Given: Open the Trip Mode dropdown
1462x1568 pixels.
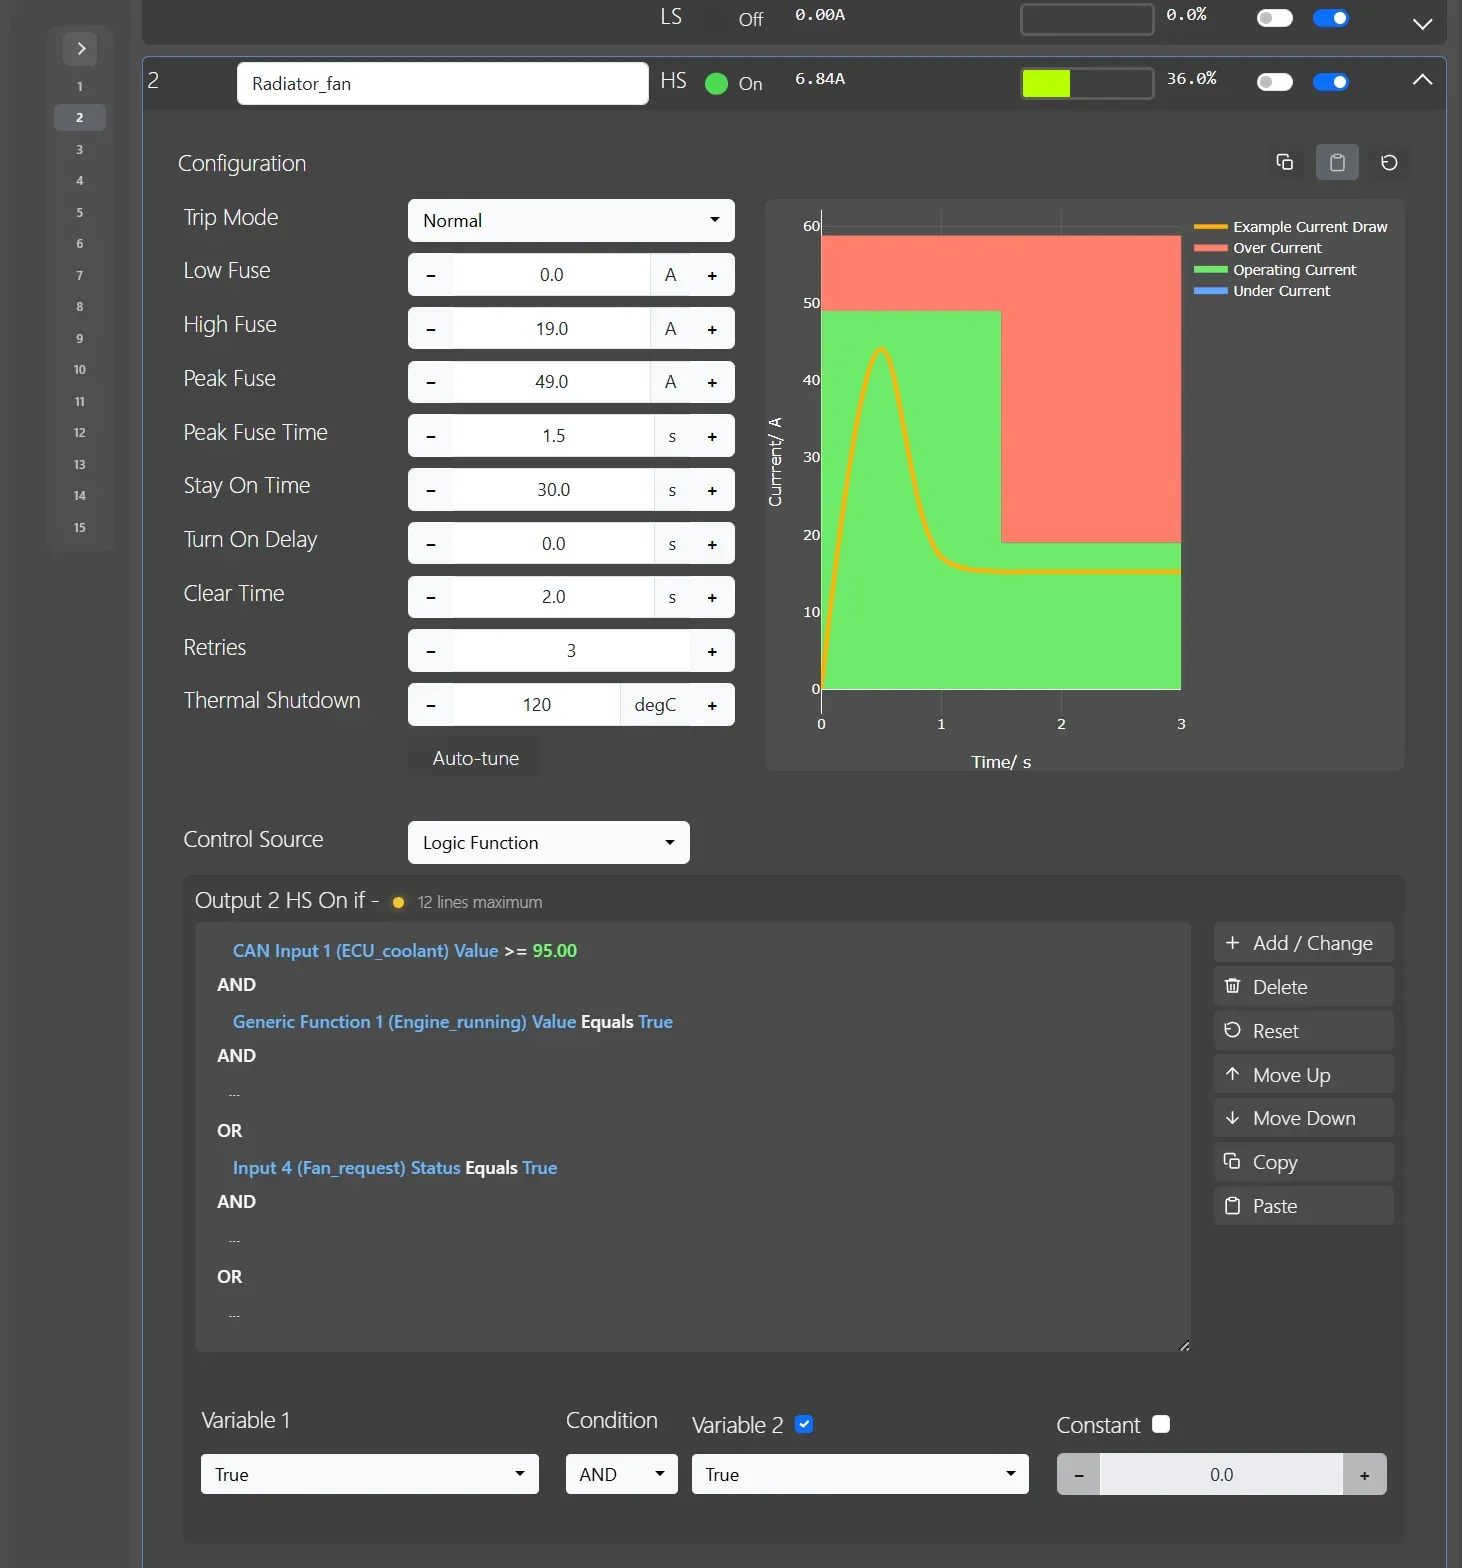Looking at the screenshot, I should pyautogui.click(x=571, y=221).
